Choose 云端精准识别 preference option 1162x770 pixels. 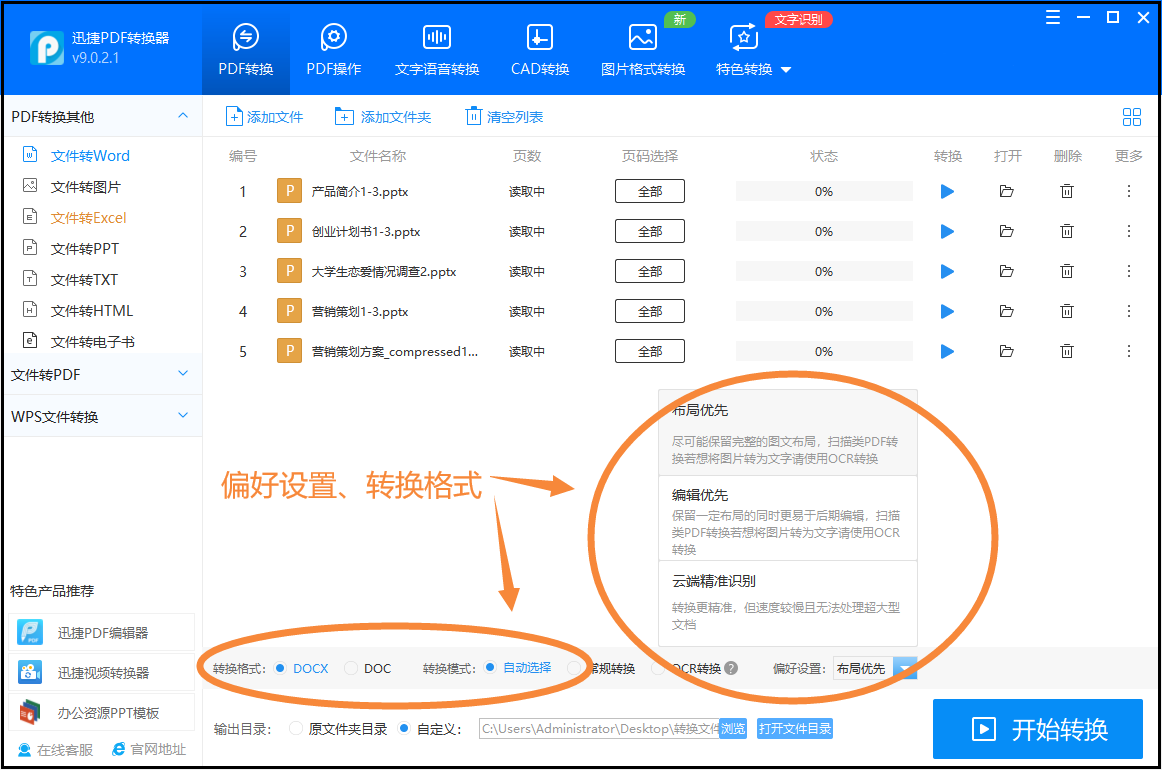788,603
